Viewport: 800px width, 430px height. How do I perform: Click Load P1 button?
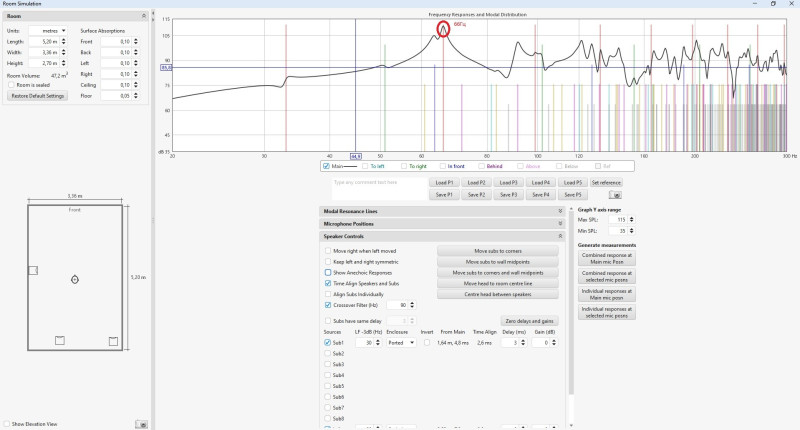point(444,183)
